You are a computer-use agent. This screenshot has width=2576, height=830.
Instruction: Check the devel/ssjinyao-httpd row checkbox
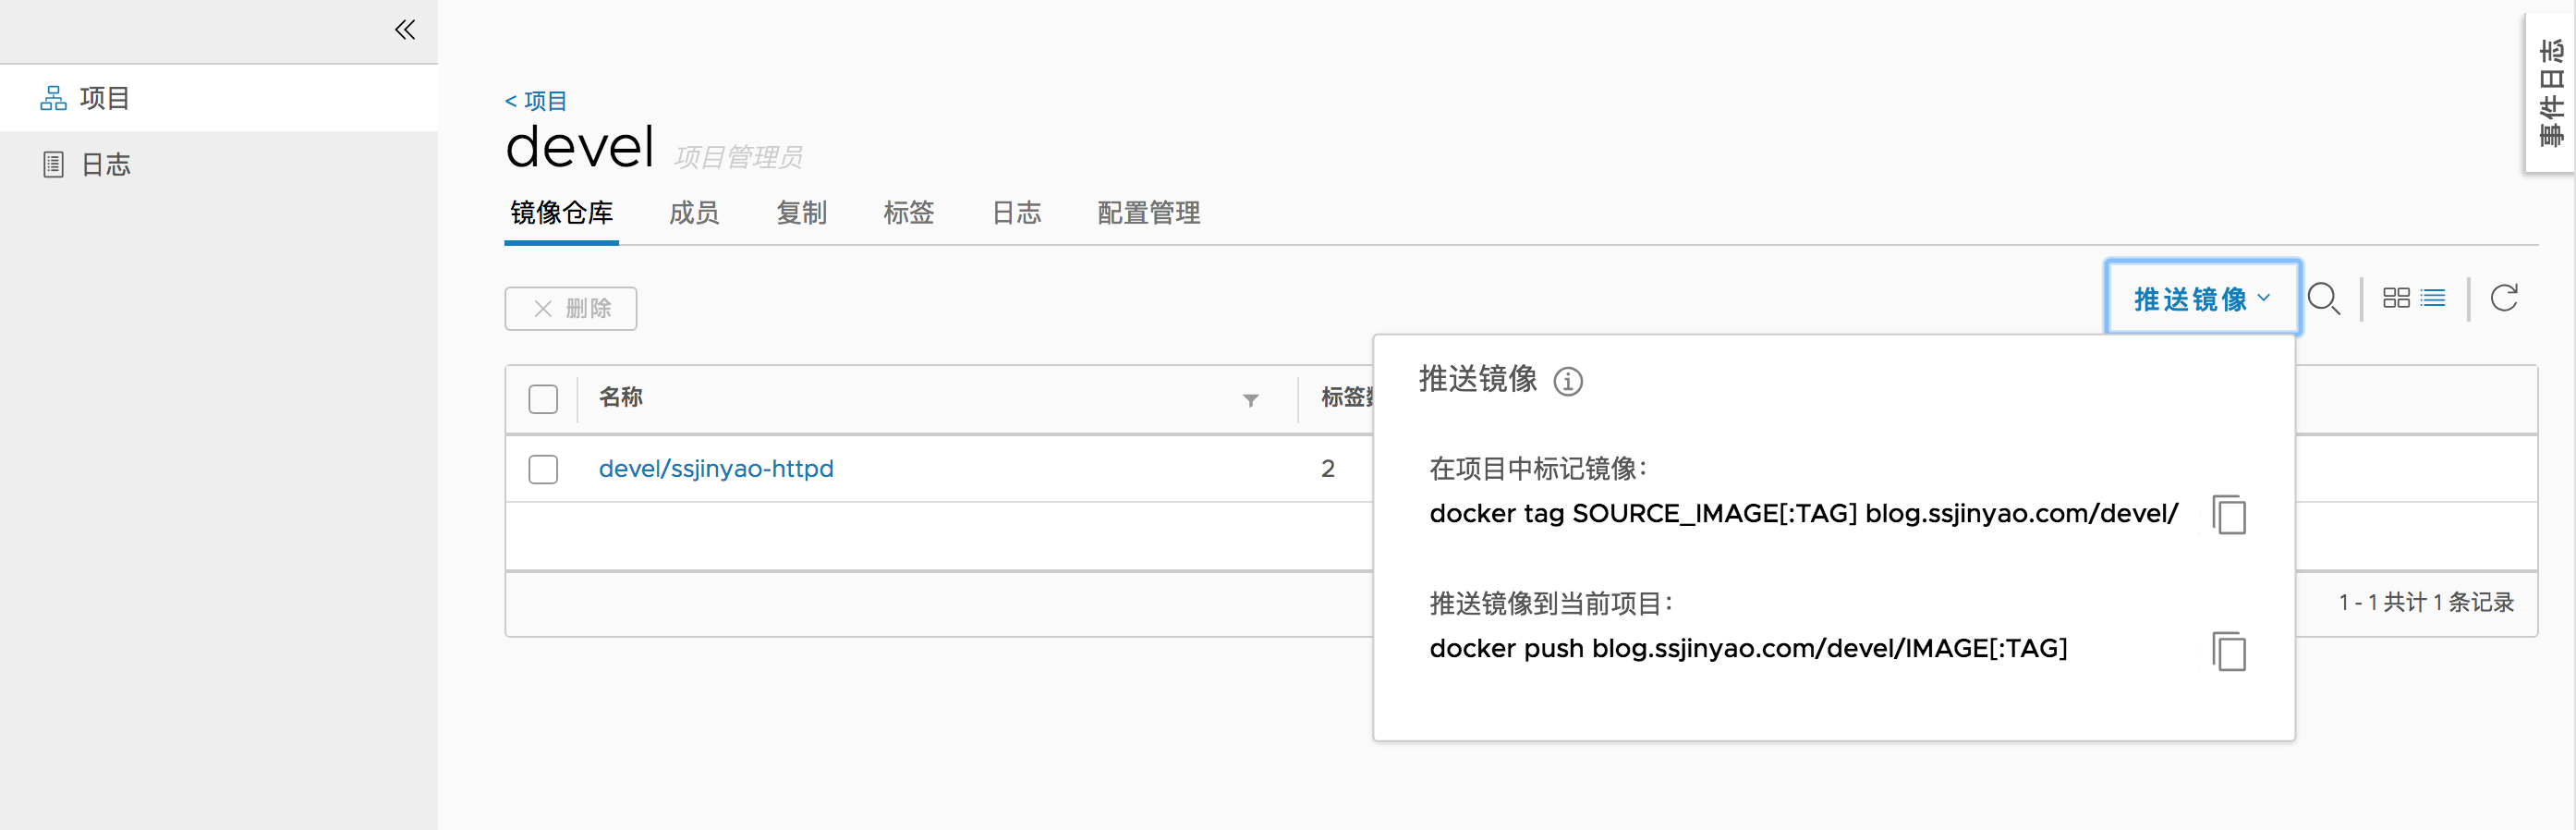point(543,469)
